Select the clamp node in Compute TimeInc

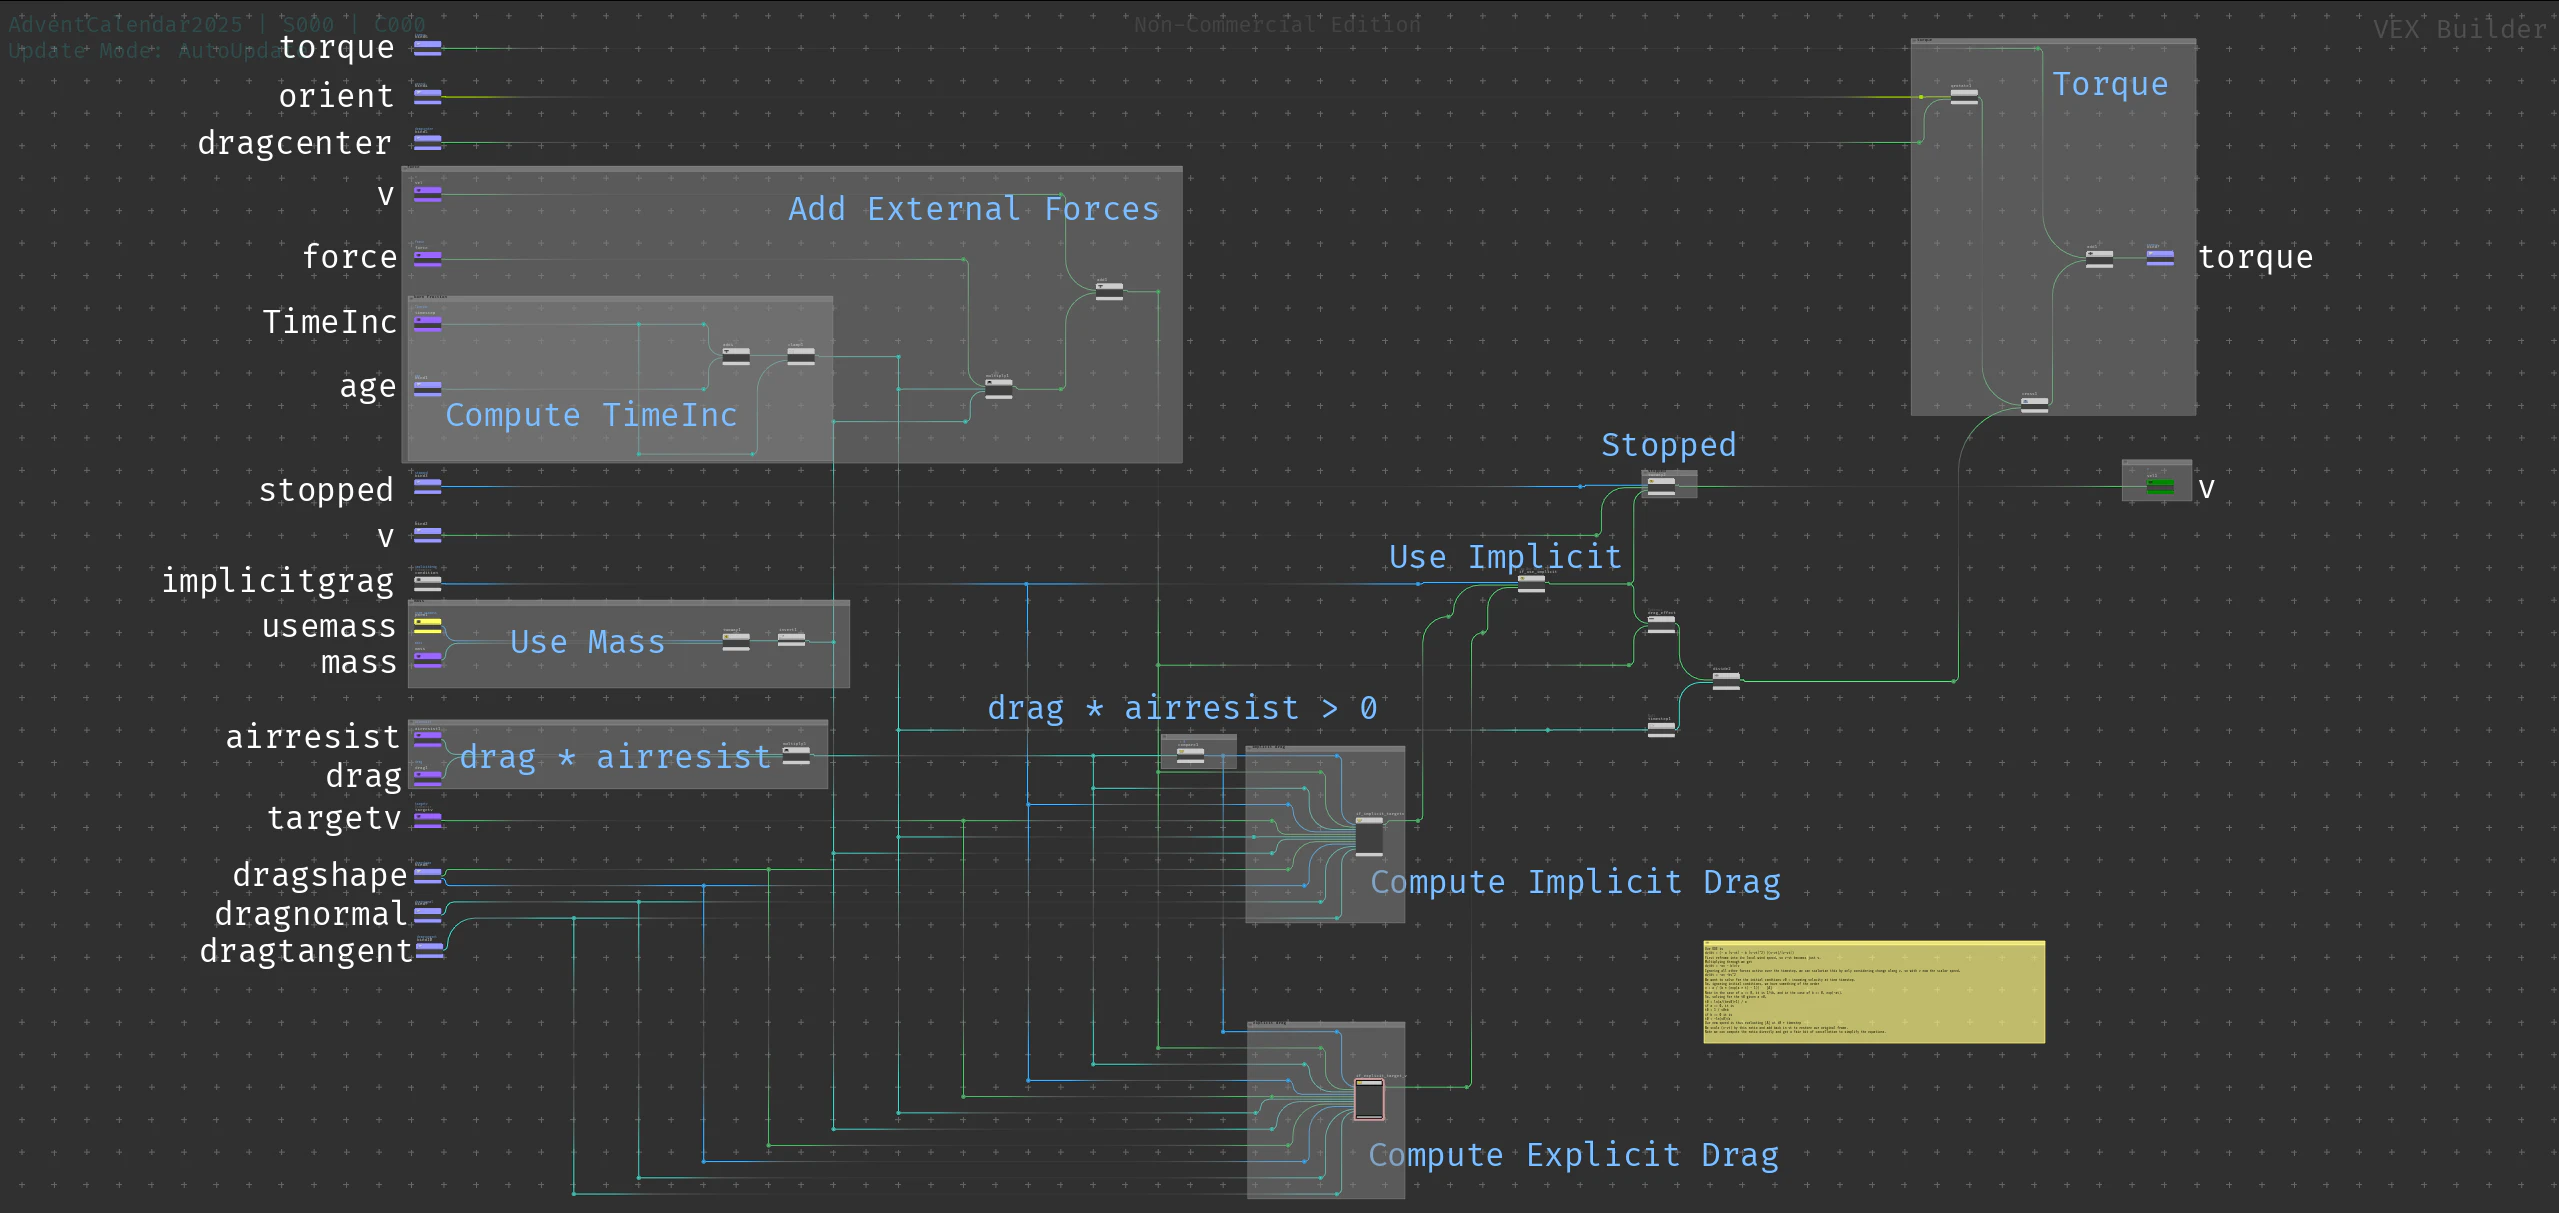pyautogui.click(x=801, y=356)
